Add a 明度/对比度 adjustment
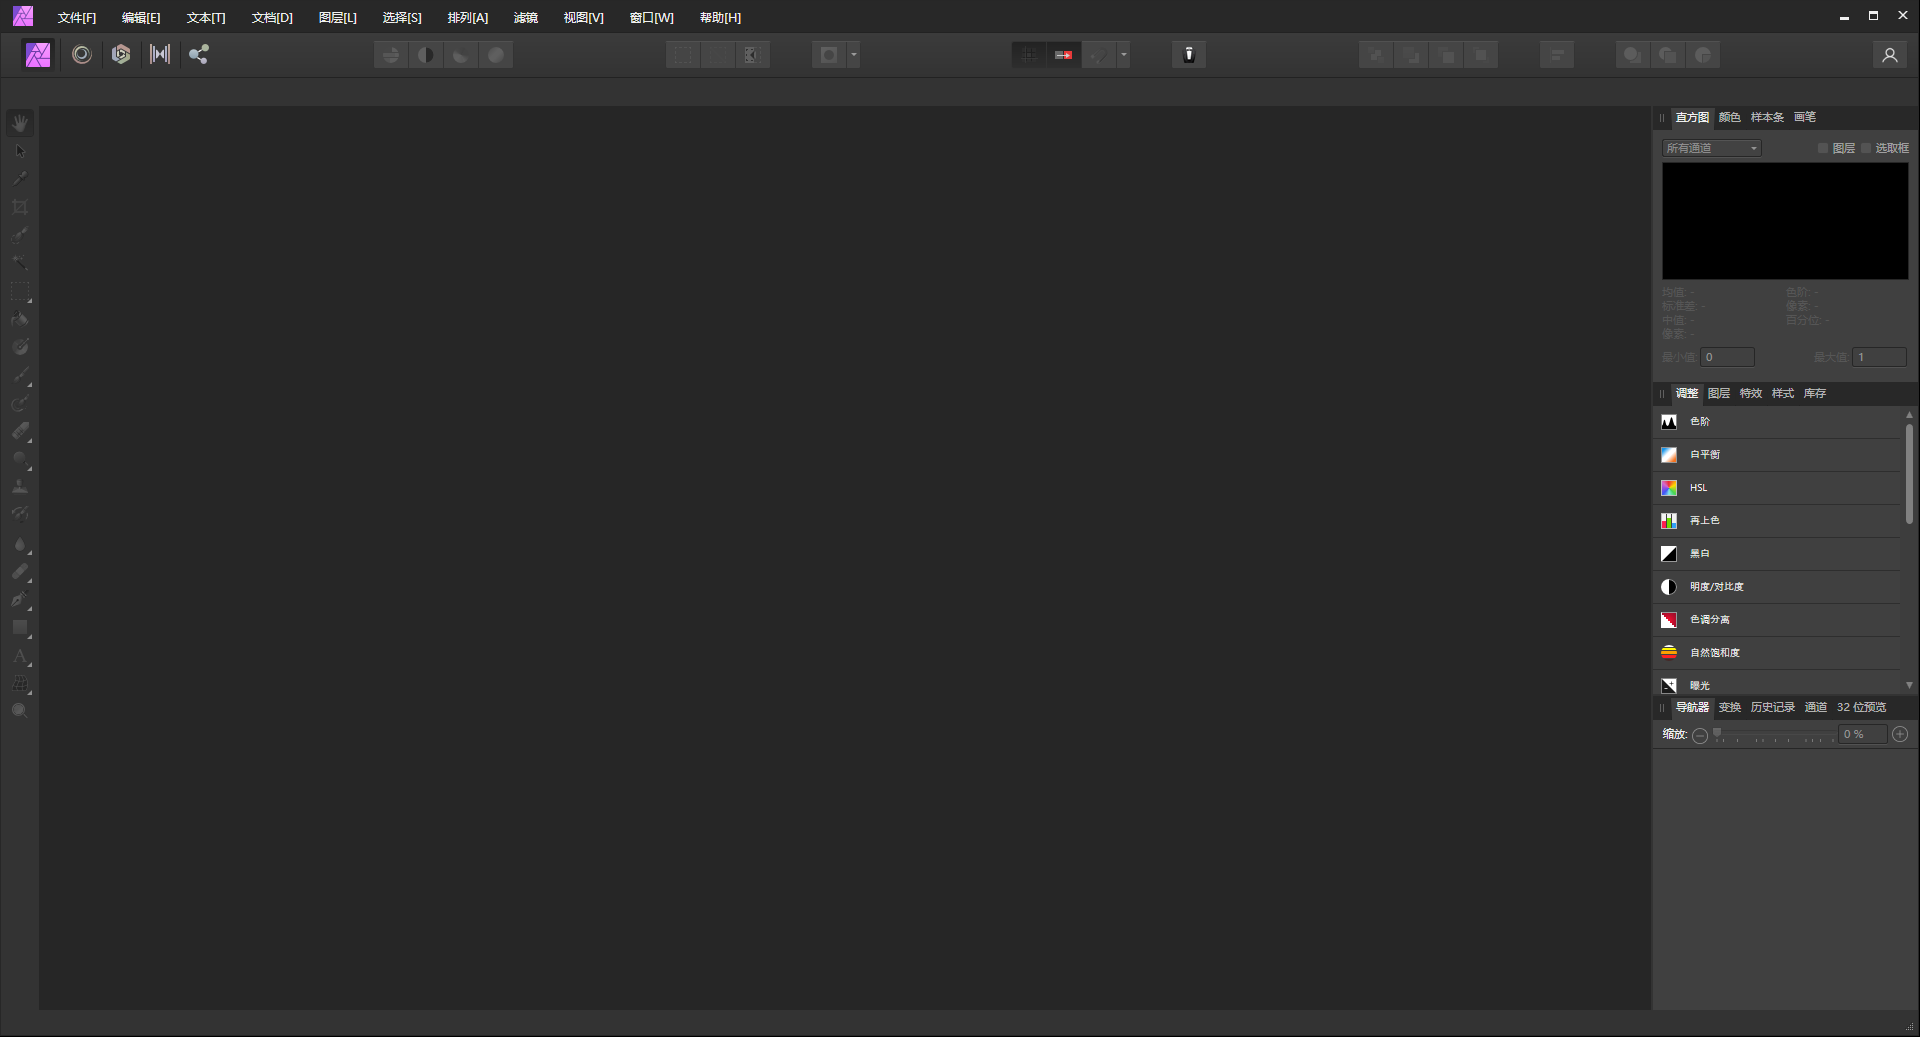Viewport: 1920px width, 1037px height. point(1779,587)
